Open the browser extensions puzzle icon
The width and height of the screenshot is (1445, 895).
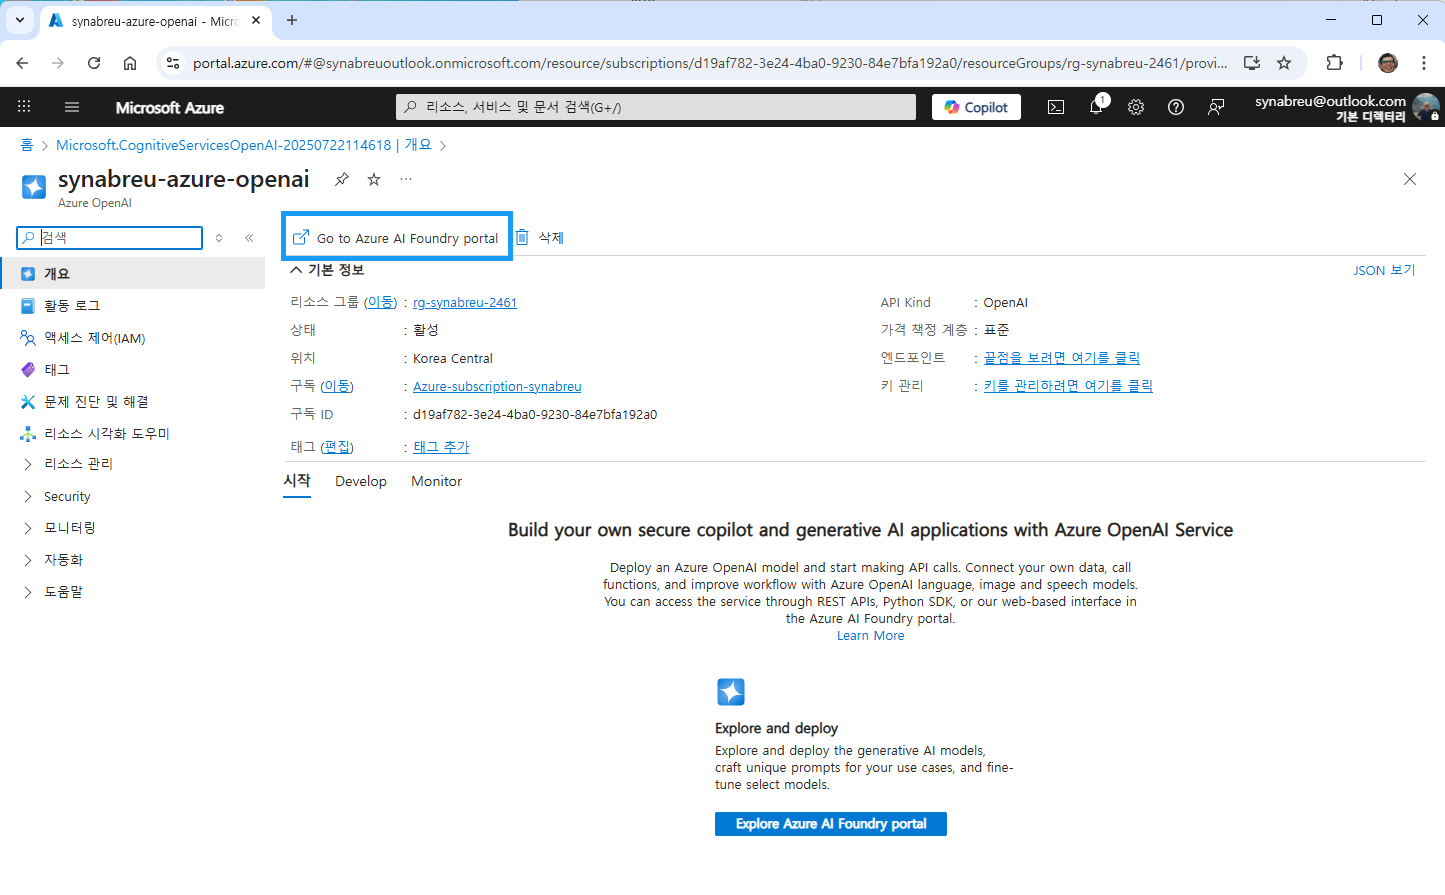[x=1334, y=63]
